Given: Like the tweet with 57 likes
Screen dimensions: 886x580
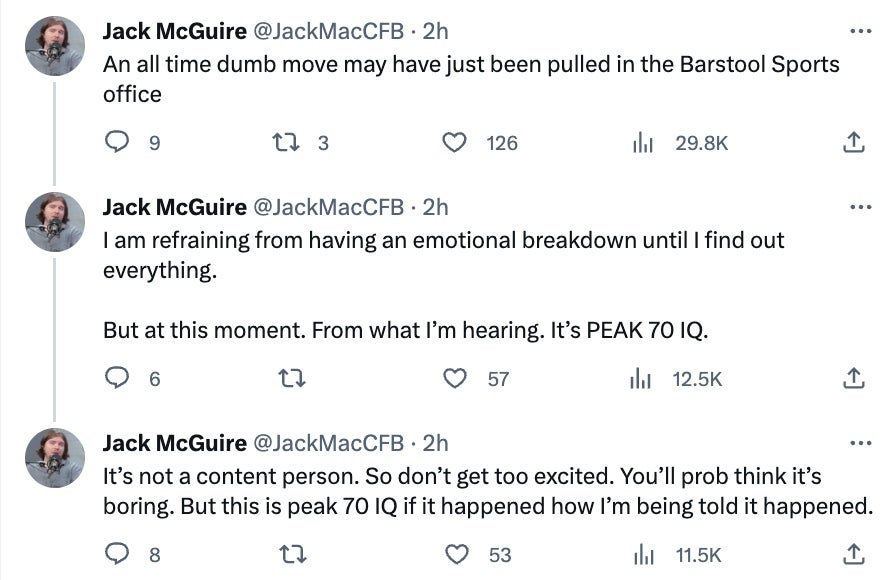Looking at the screenshot, I should tap(455, 378).
